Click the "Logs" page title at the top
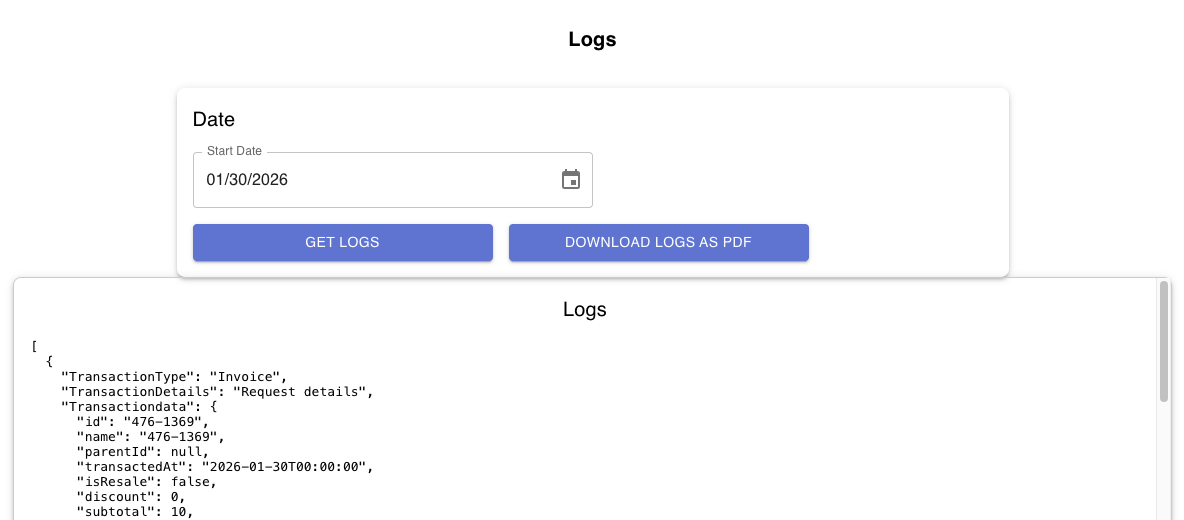Screen dimensions: 1184x520 point(593,39)
